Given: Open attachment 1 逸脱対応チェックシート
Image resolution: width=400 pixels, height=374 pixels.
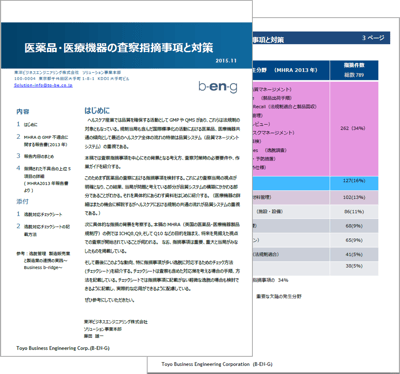Looking at the screenshot, I should (x=39, y=214).
